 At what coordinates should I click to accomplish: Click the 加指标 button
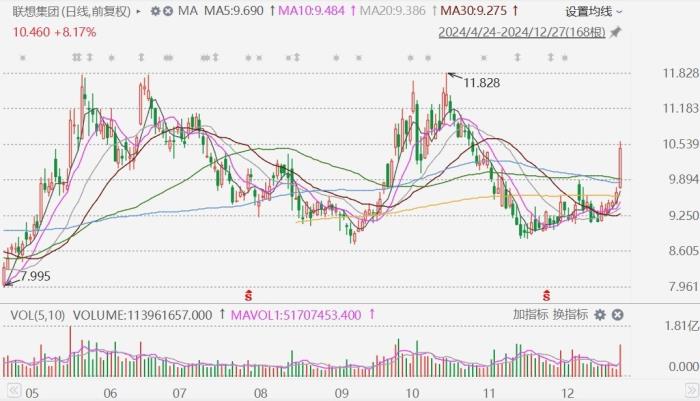coord(530,315)
